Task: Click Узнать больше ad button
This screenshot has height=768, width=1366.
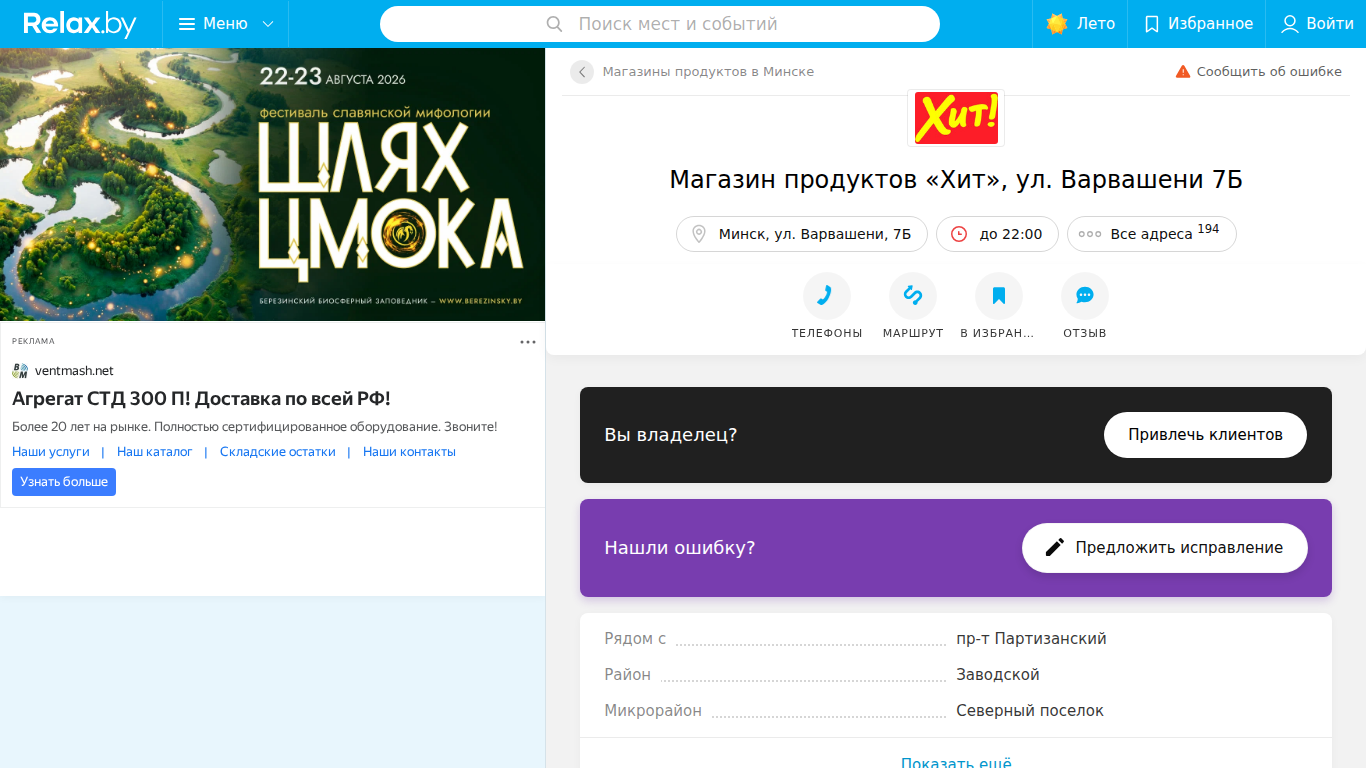Action: tap(64, 482)
